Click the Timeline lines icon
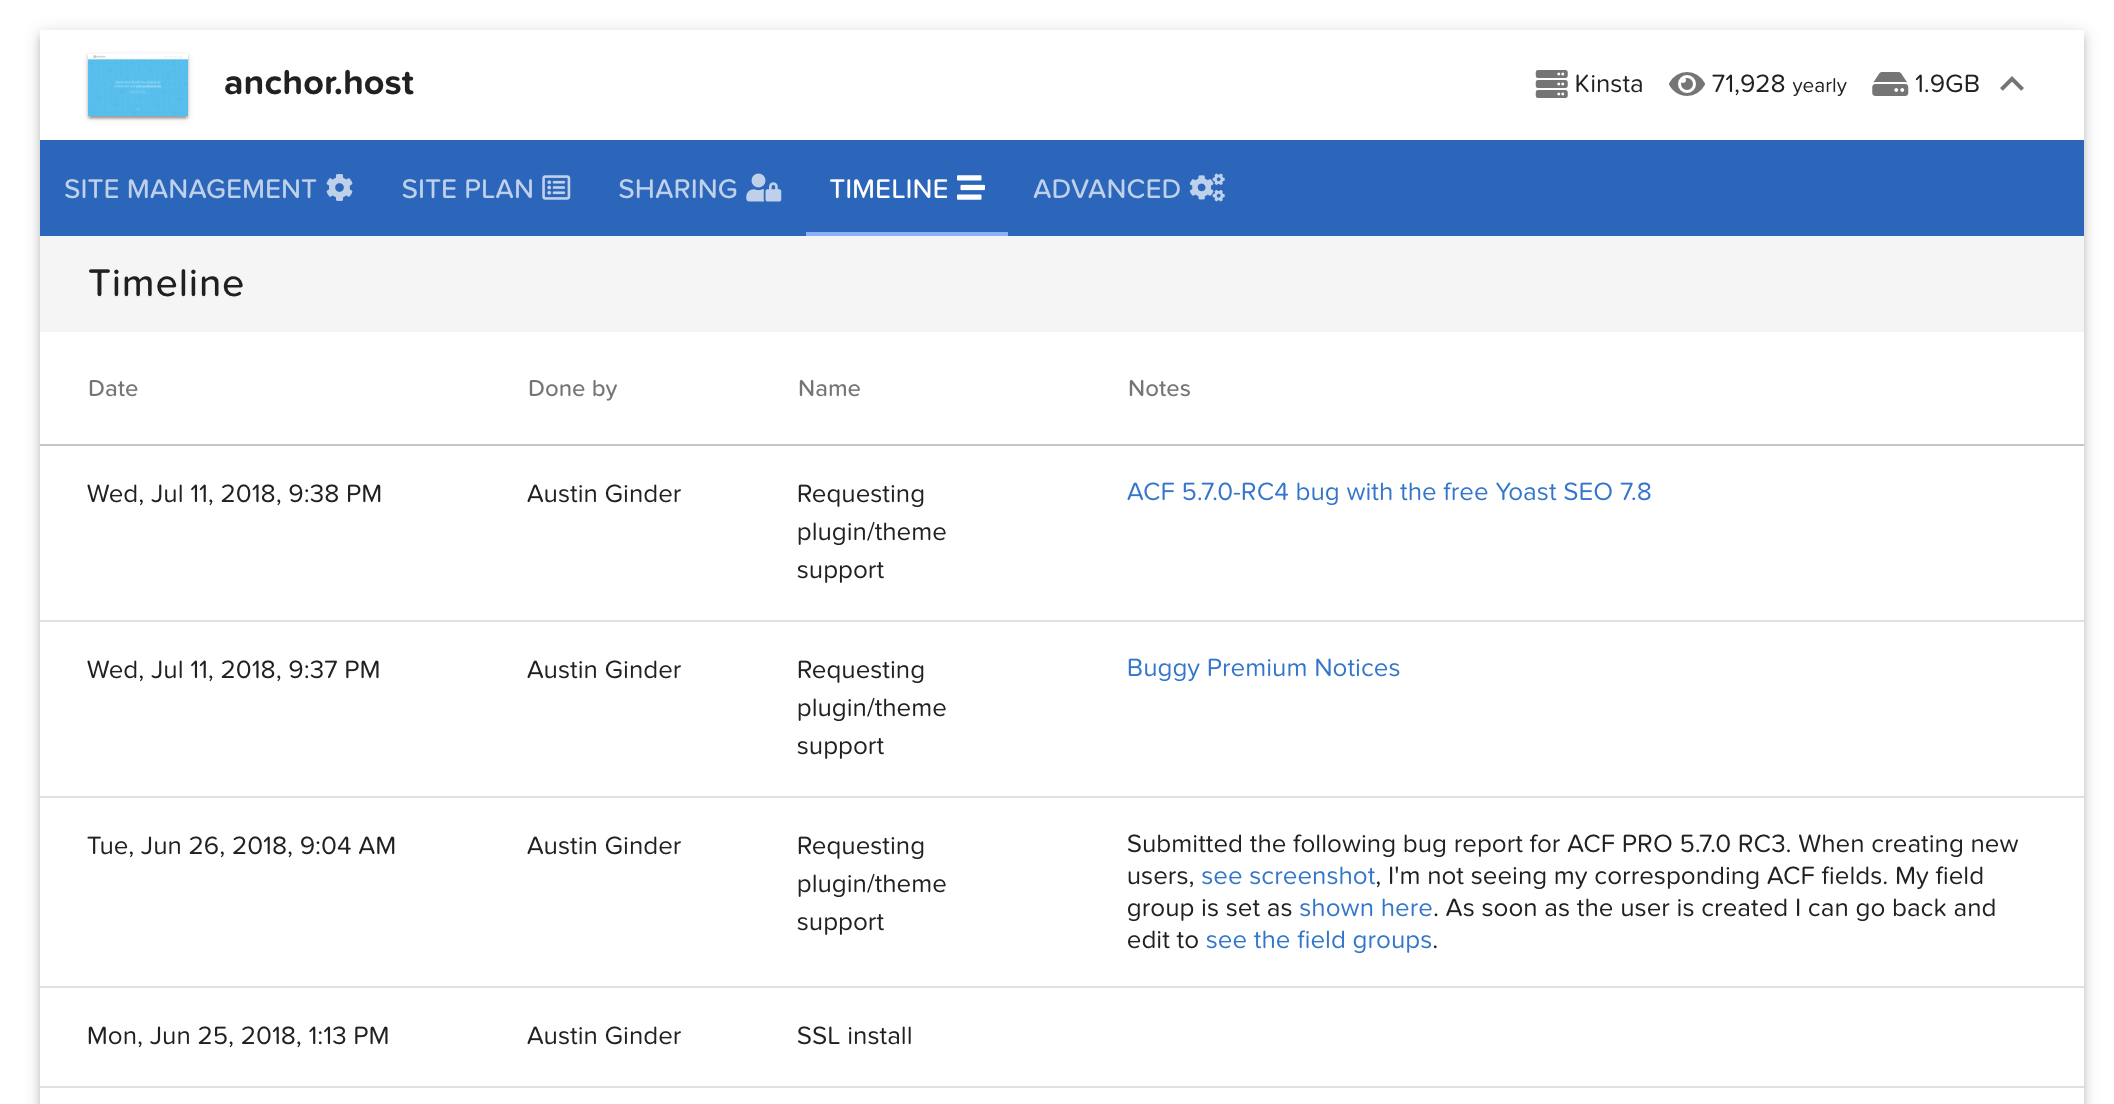The width and height of the screenshot is (2114, 1104). 971,187
